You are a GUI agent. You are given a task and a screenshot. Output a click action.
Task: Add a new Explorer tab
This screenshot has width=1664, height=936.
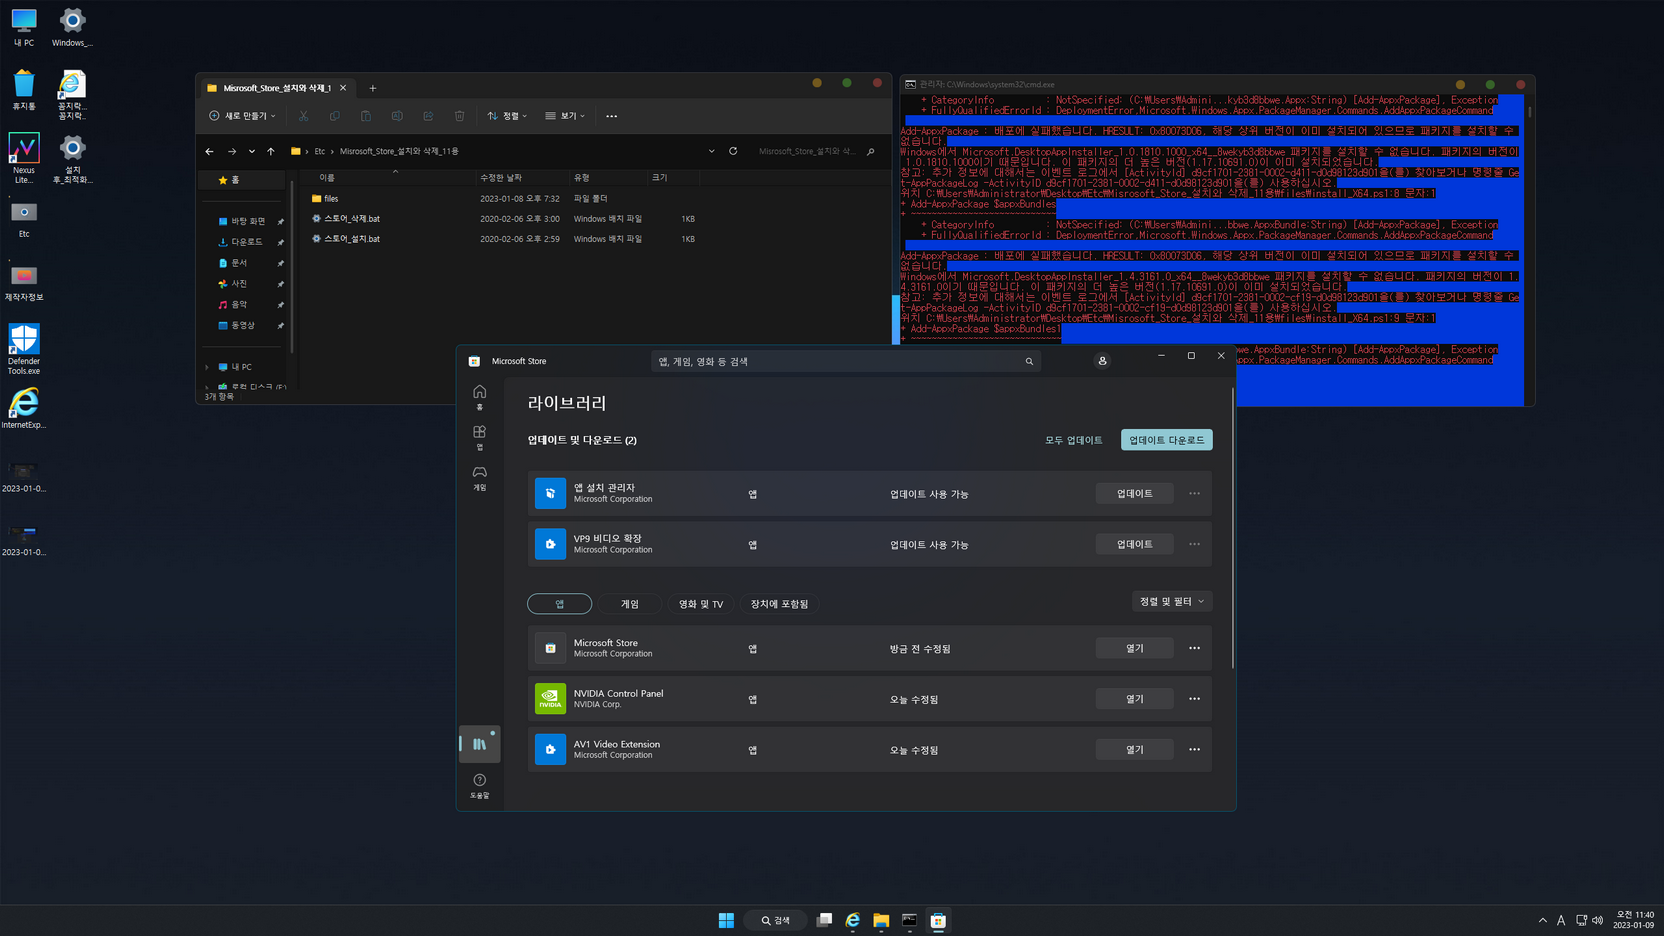point(373,88)
